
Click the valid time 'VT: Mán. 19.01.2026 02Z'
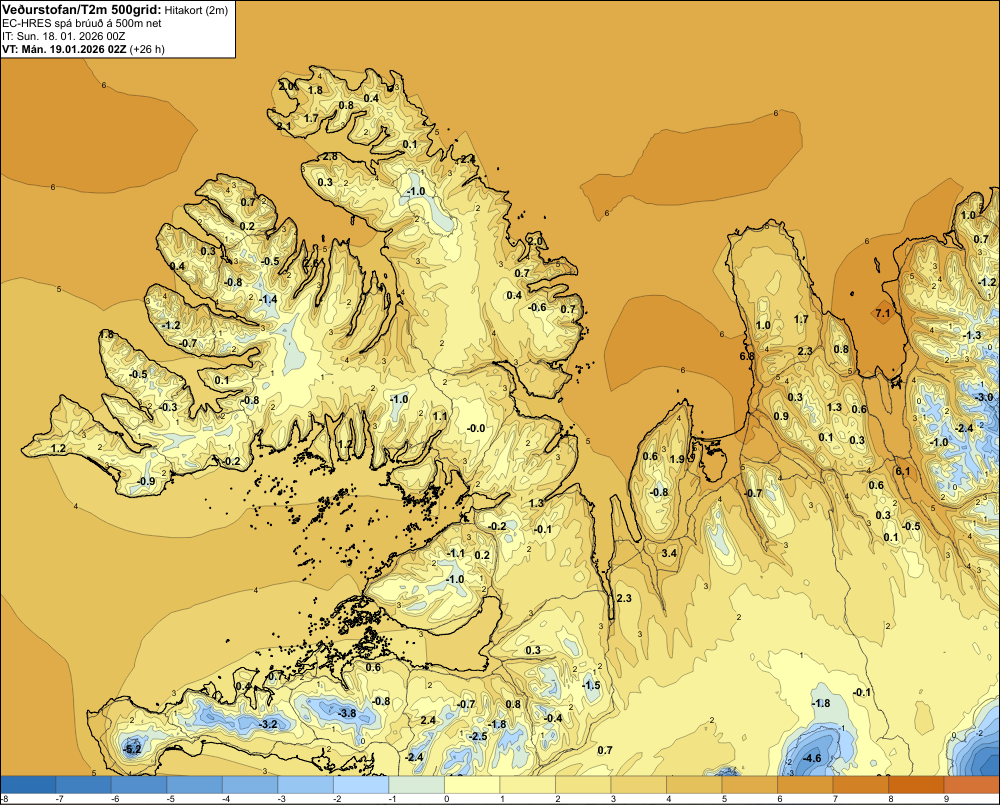(64, 49)
